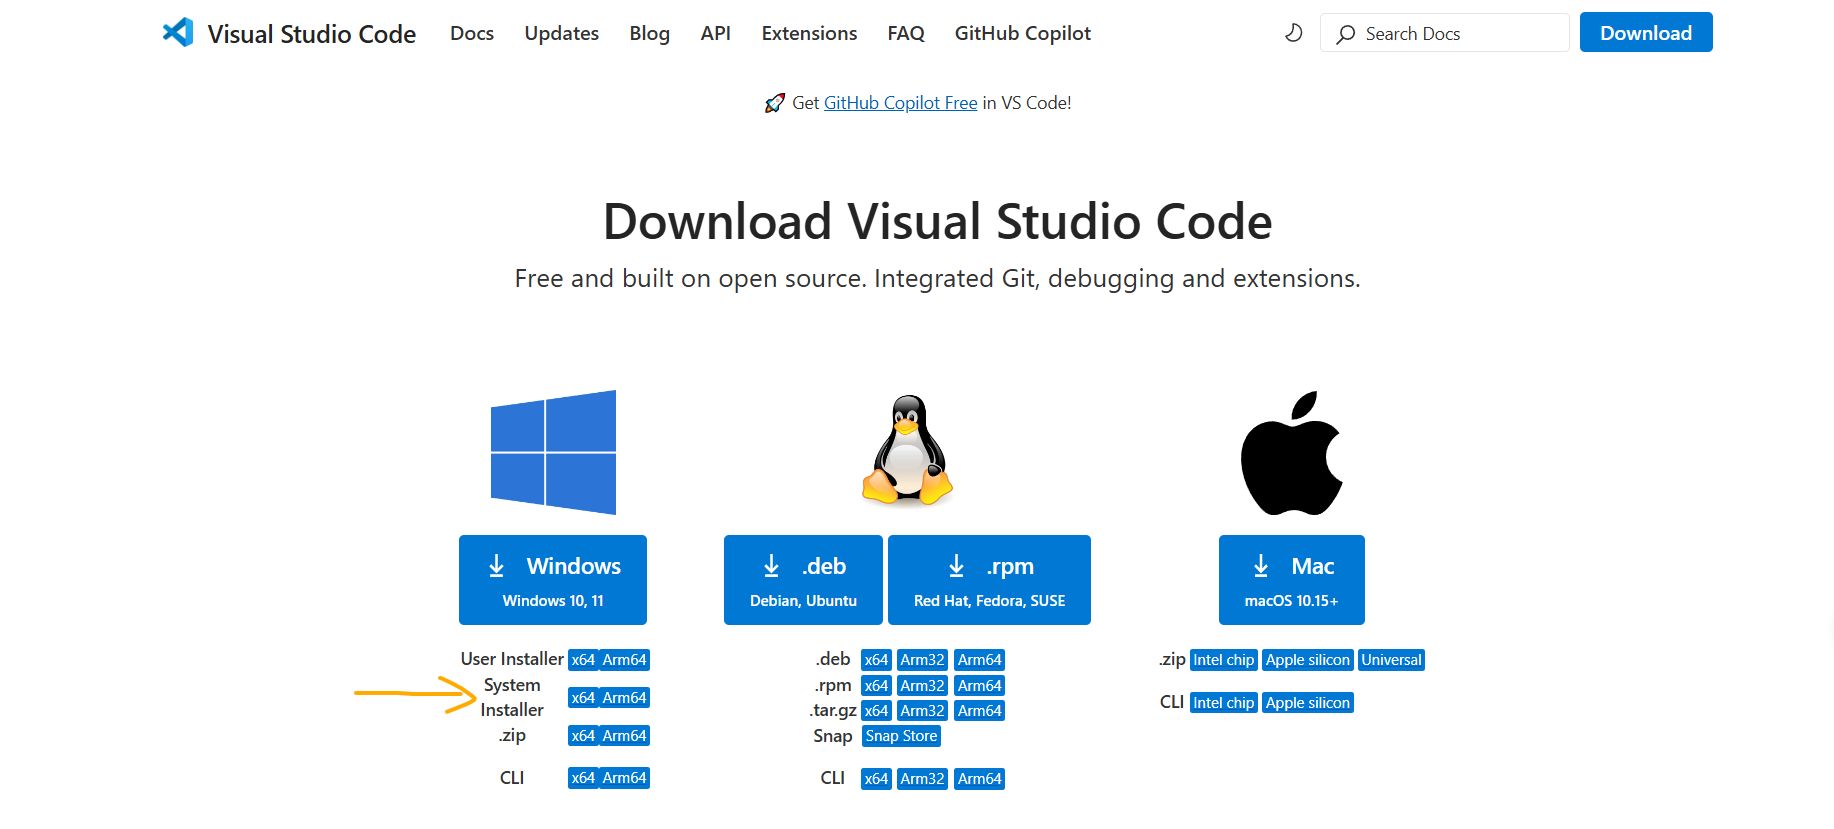Click the Visual Studio Code title text

[x=312, y=34]
